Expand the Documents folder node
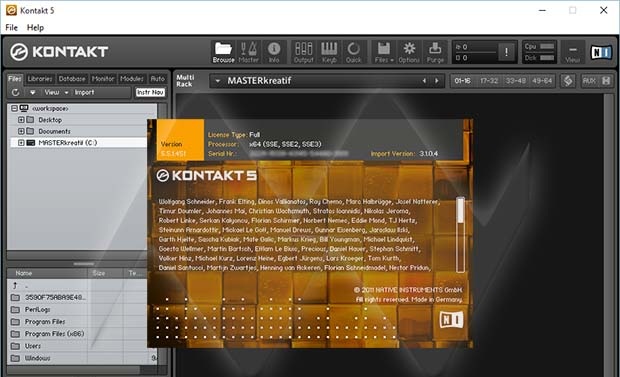Image resolution: width=620 pixels, height=377 pixels. [x=21, y=131]
